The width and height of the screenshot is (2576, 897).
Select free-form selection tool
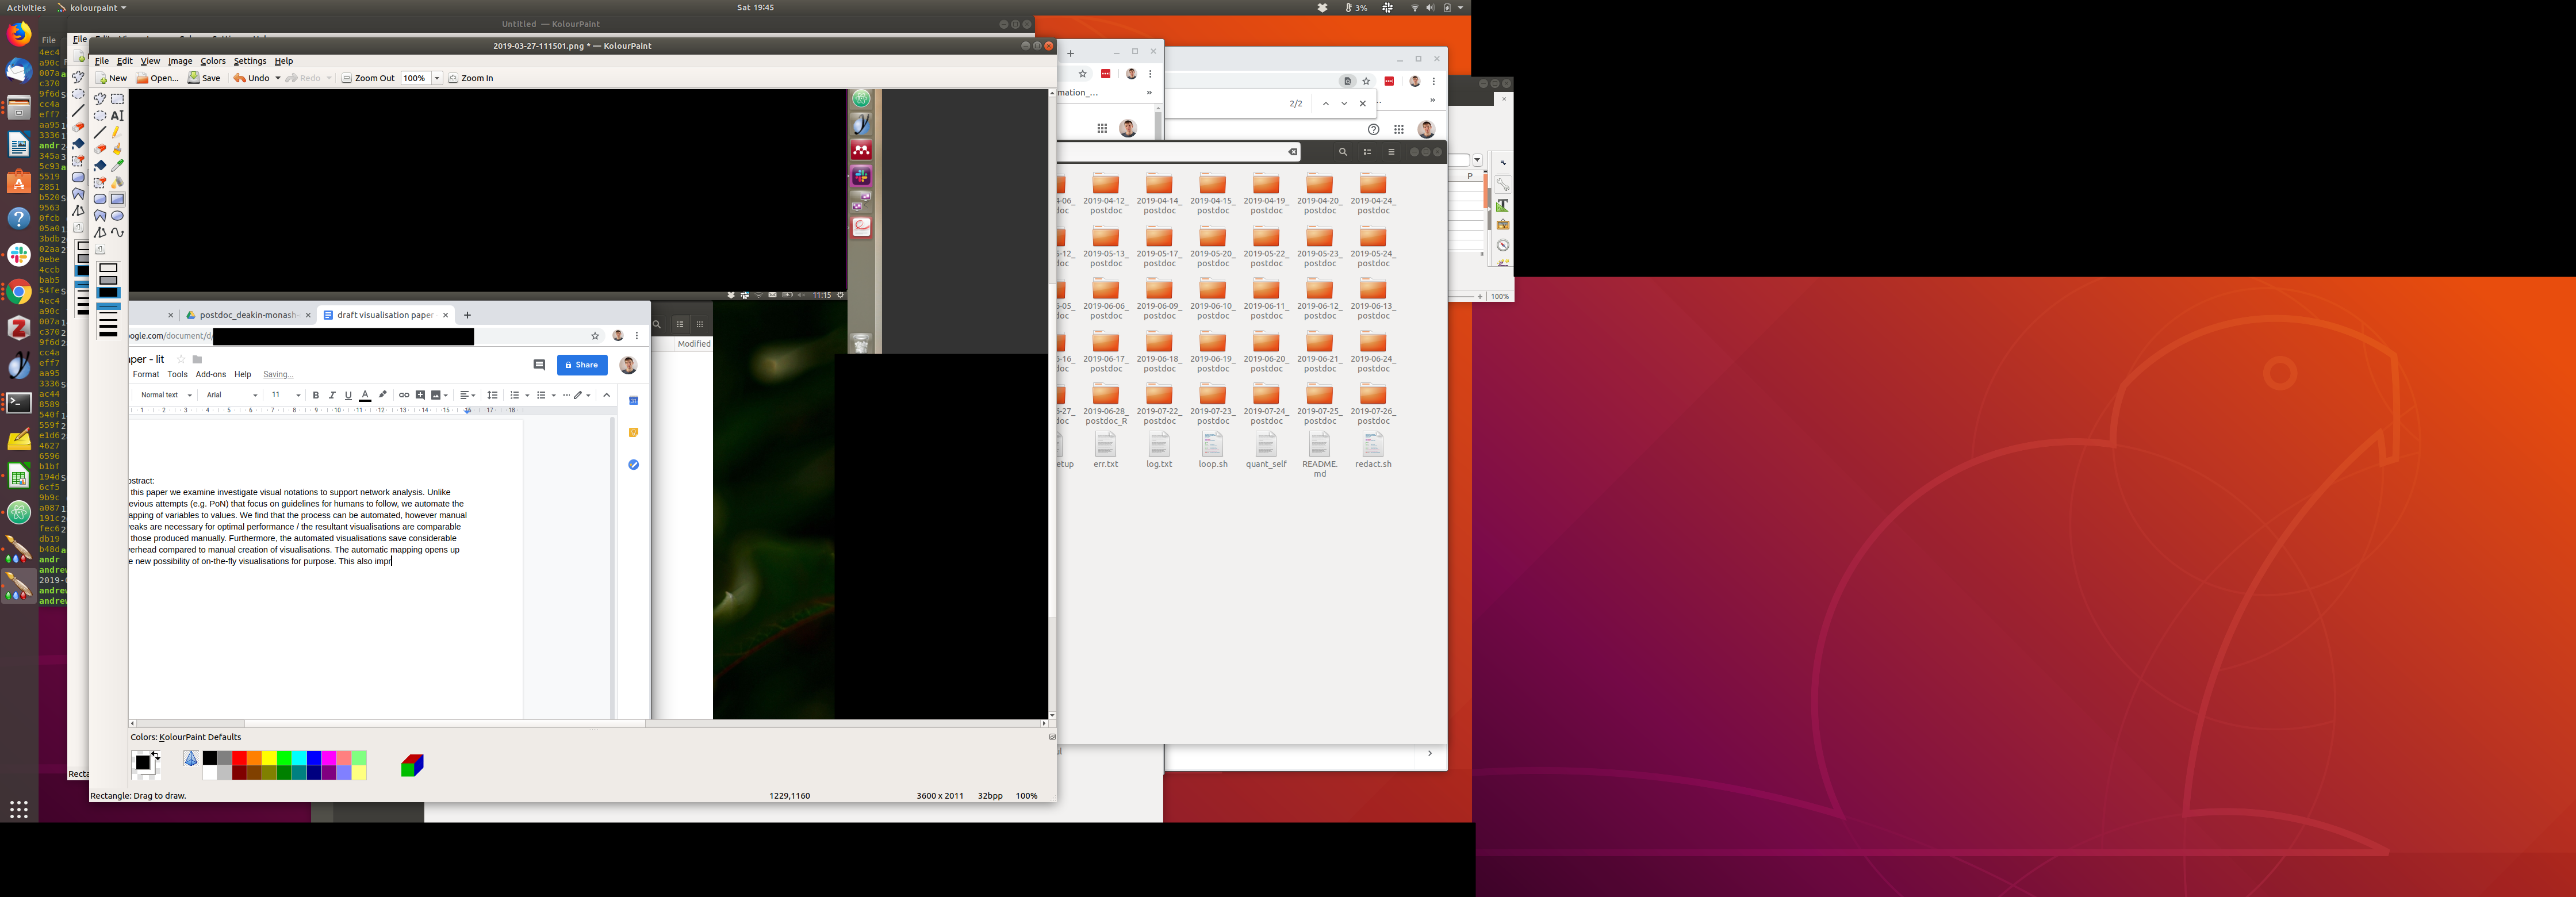[x=100, y=99]
